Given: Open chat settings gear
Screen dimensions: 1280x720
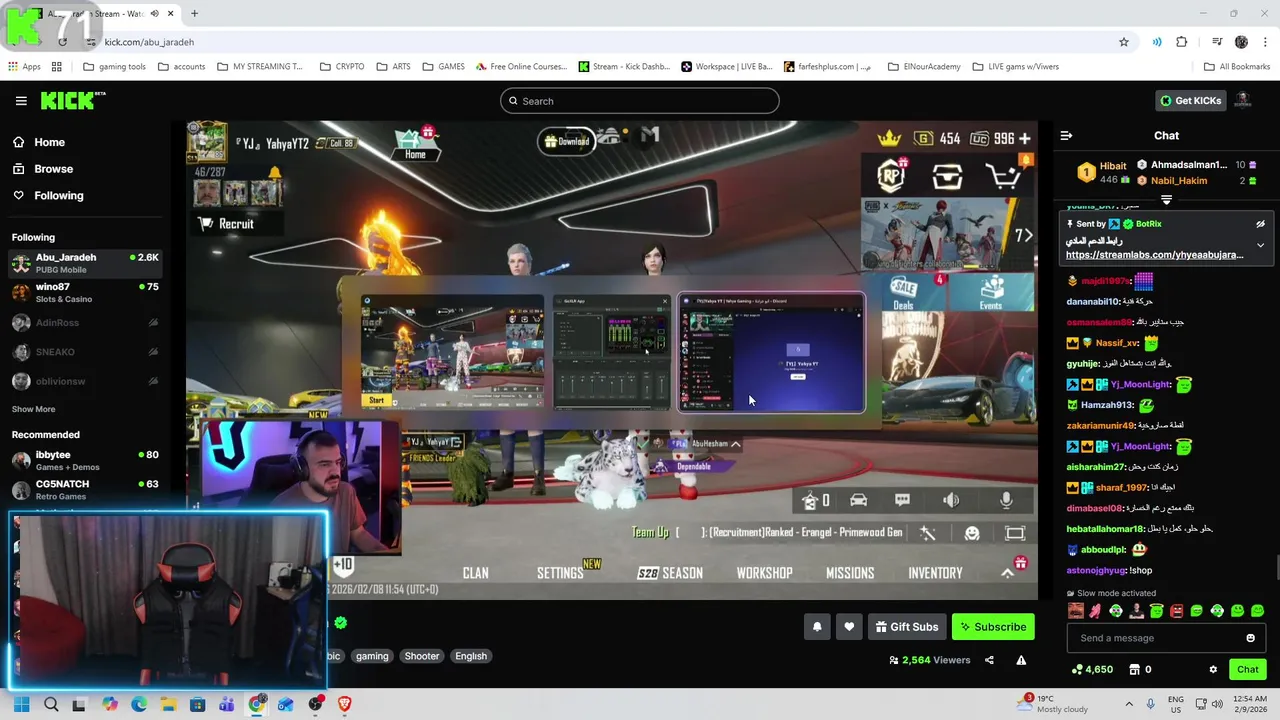Looking at the screenshot, I should pyautogui.click(x=1213, y=670).
